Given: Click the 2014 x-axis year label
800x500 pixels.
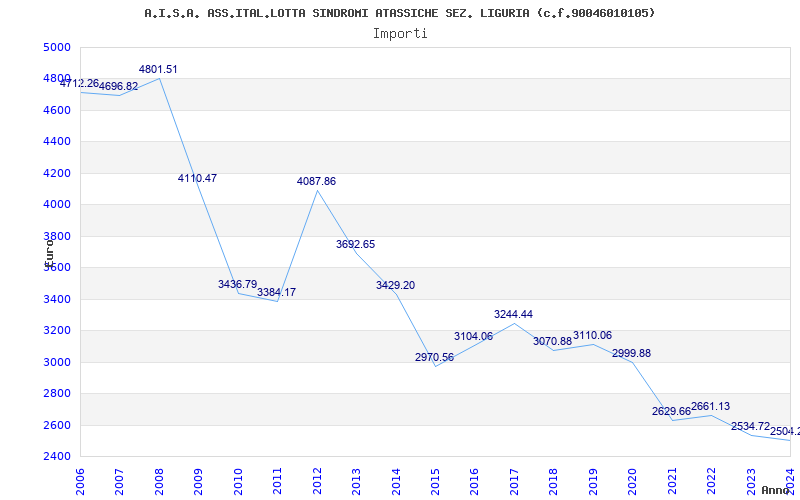Looking at the screenshot, I should coord(396,481).
